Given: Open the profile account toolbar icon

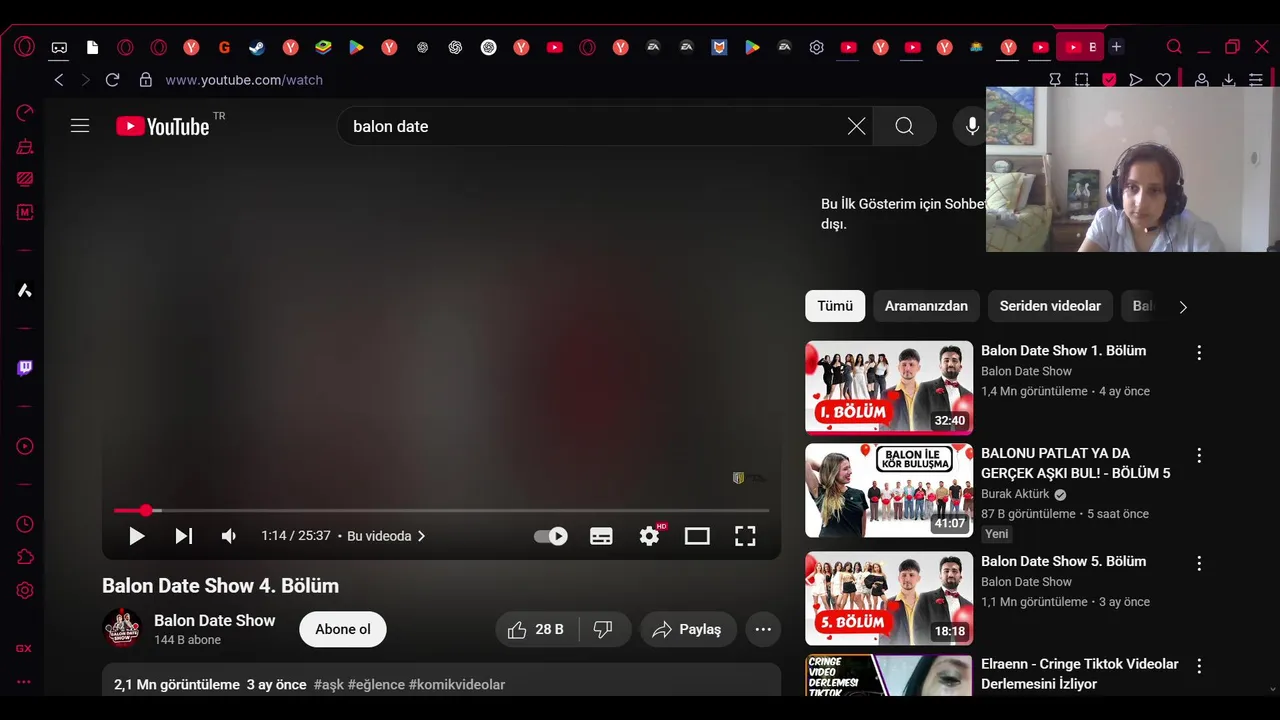Looking at the screenshot, I should (1202, 80).
